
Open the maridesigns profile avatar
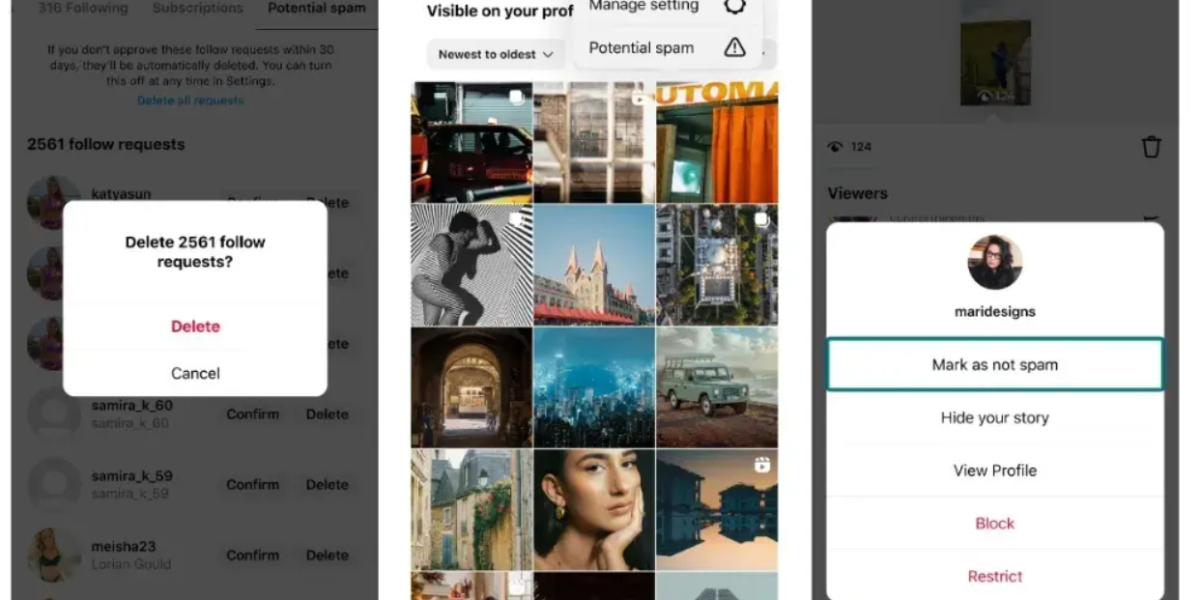tap(994, 263)
